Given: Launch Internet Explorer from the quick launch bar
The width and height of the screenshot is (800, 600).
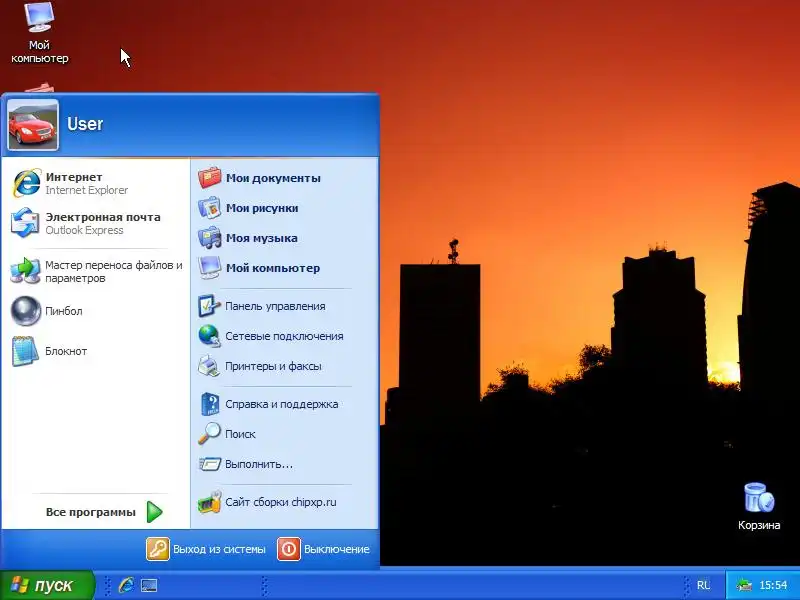Looking at the screenshot, I should coord(127,585).
